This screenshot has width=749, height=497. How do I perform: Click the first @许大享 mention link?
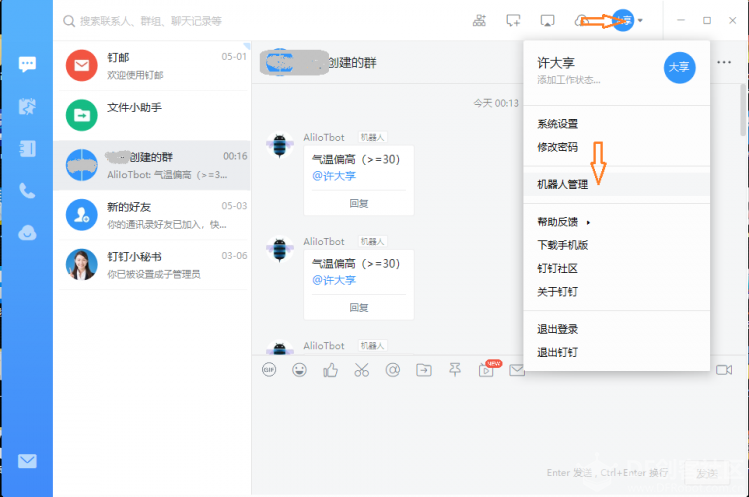[334, 176]
